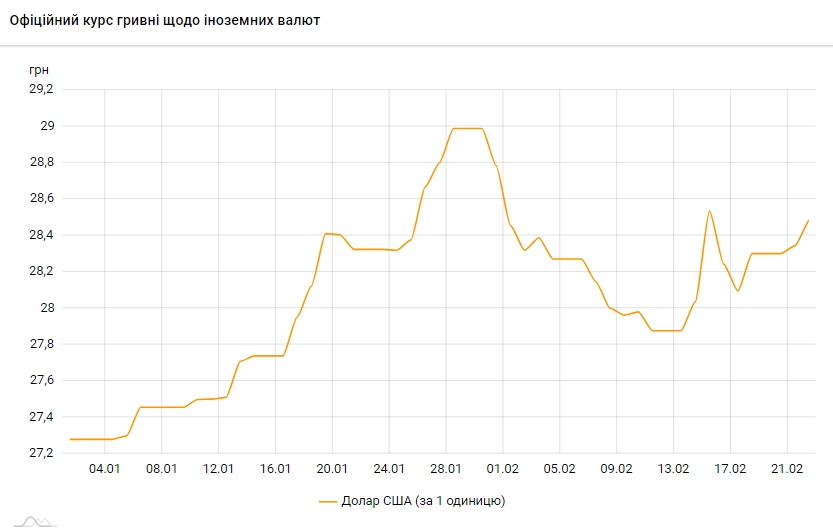Viewport: 833px width, 529px height.
Task: Click the 27,2 y-axis value label
Action: coord(41,453)
